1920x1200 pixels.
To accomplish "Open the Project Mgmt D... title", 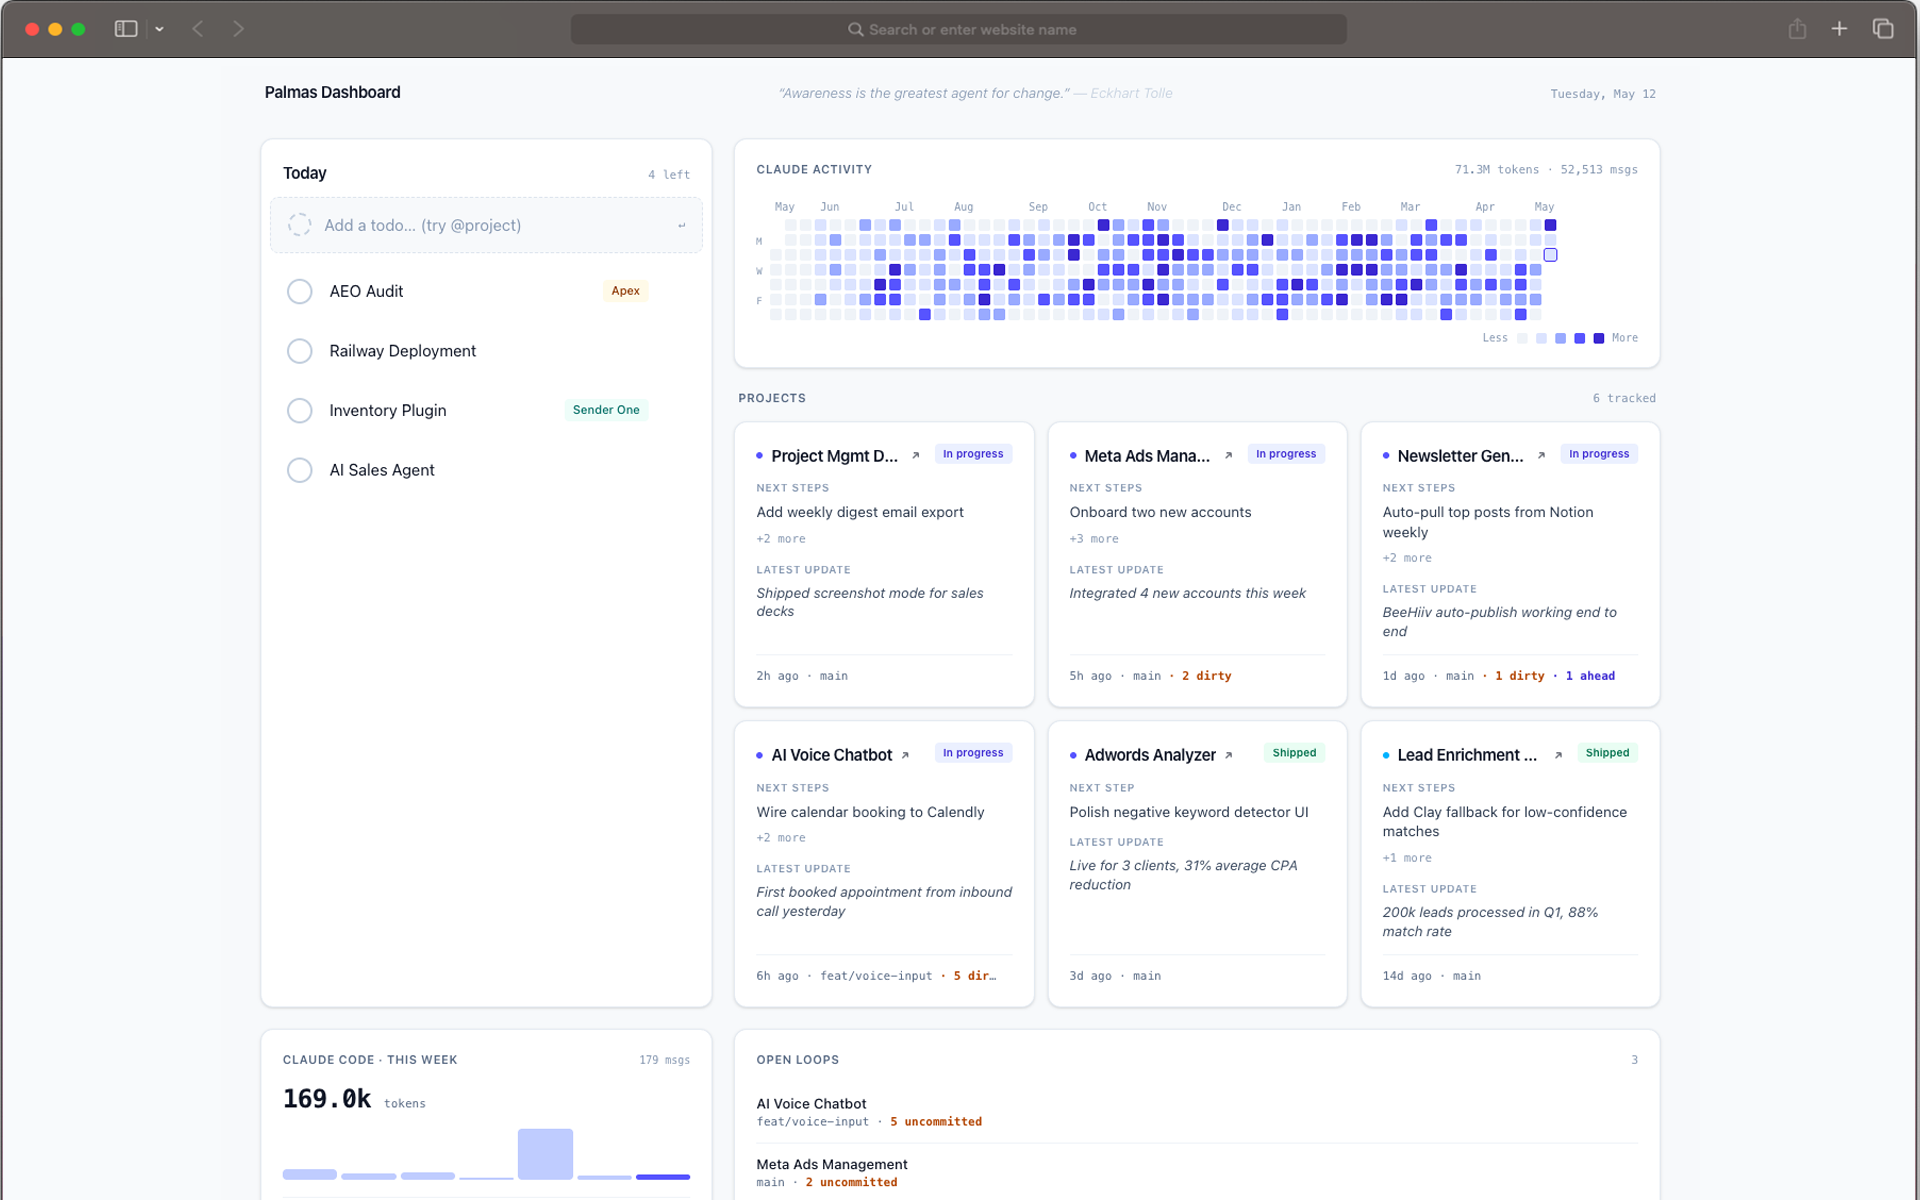I will click(x=834, y=456).
